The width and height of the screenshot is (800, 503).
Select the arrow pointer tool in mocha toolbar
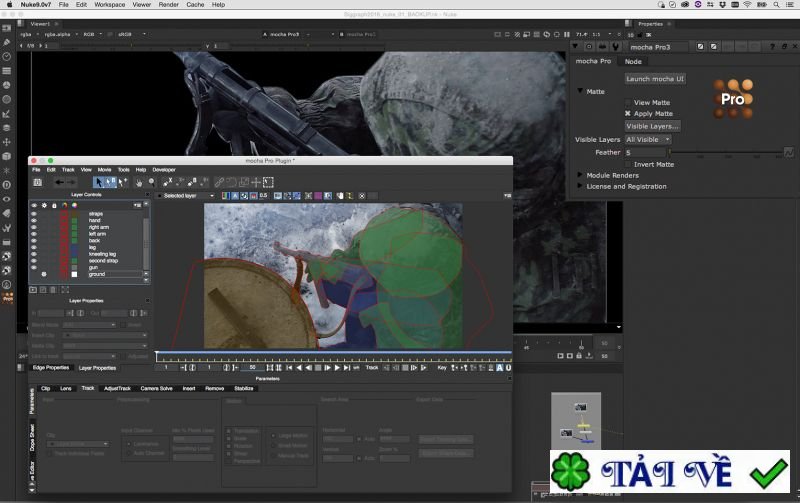(100, 182)
